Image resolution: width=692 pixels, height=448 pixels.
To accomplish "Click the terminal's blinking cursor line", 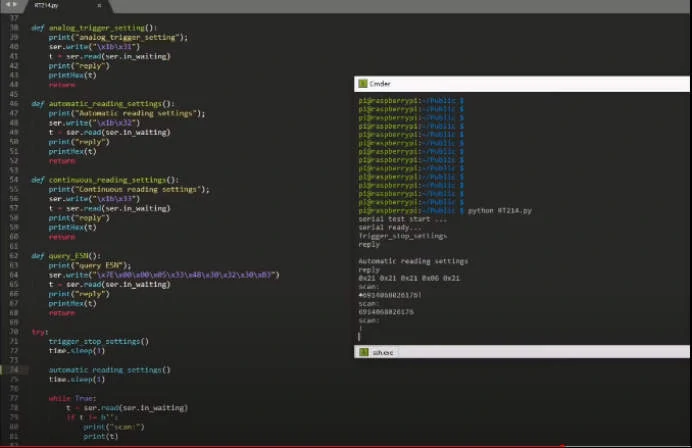I will click(361, 337).
